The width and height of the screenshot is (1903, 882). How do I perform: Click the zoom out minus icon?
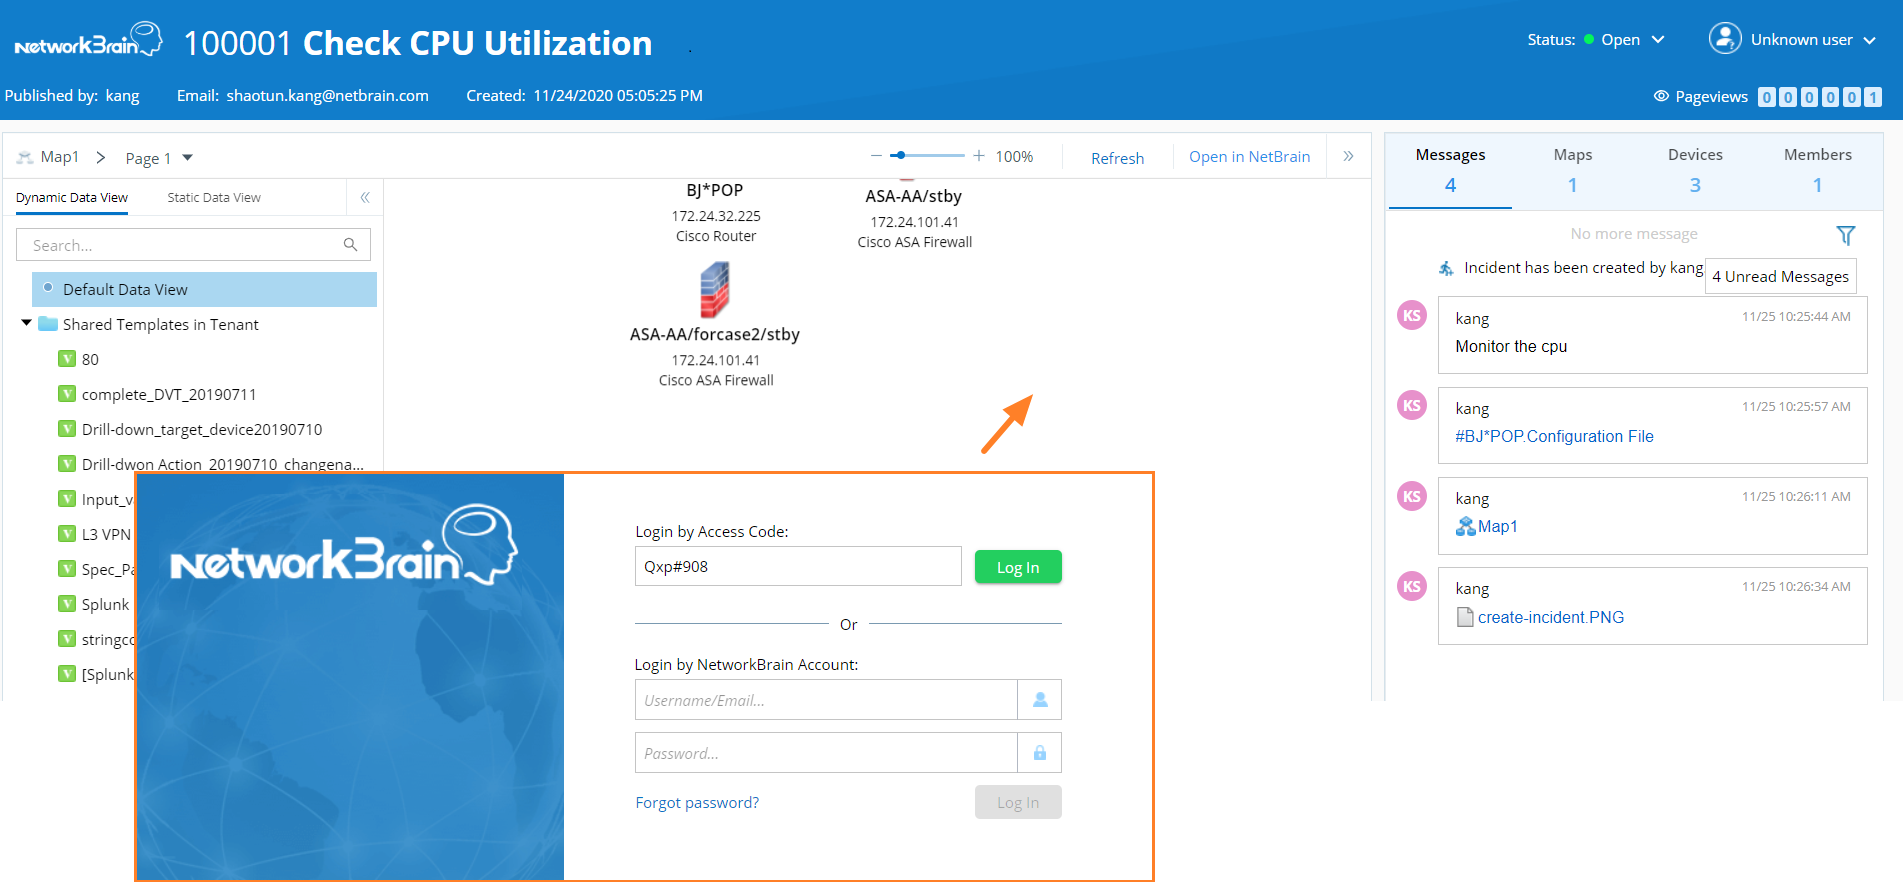876,156
